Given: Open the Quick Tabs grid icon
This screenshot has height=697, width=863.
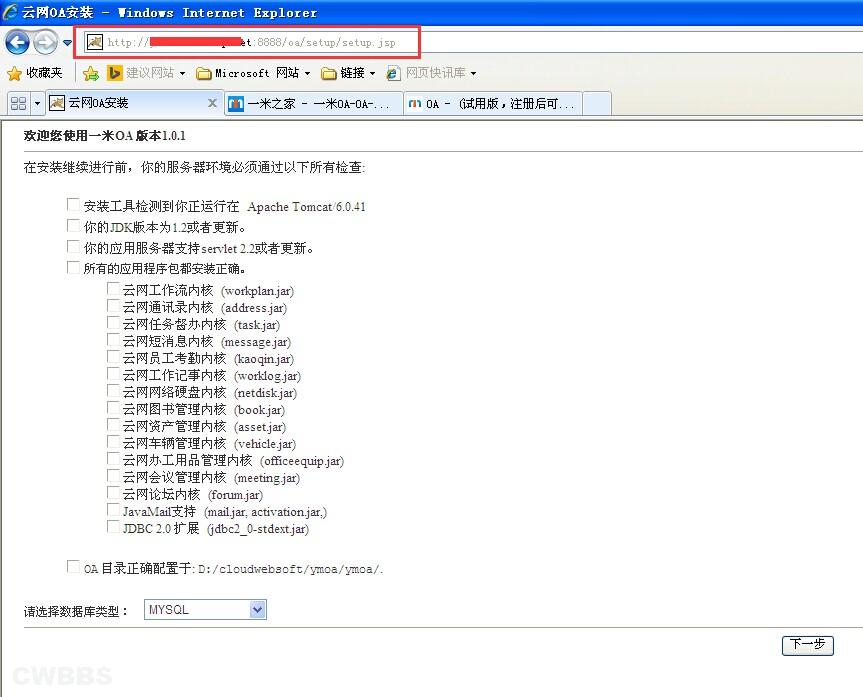Looking at the screenshot, I should pos(18,104).
